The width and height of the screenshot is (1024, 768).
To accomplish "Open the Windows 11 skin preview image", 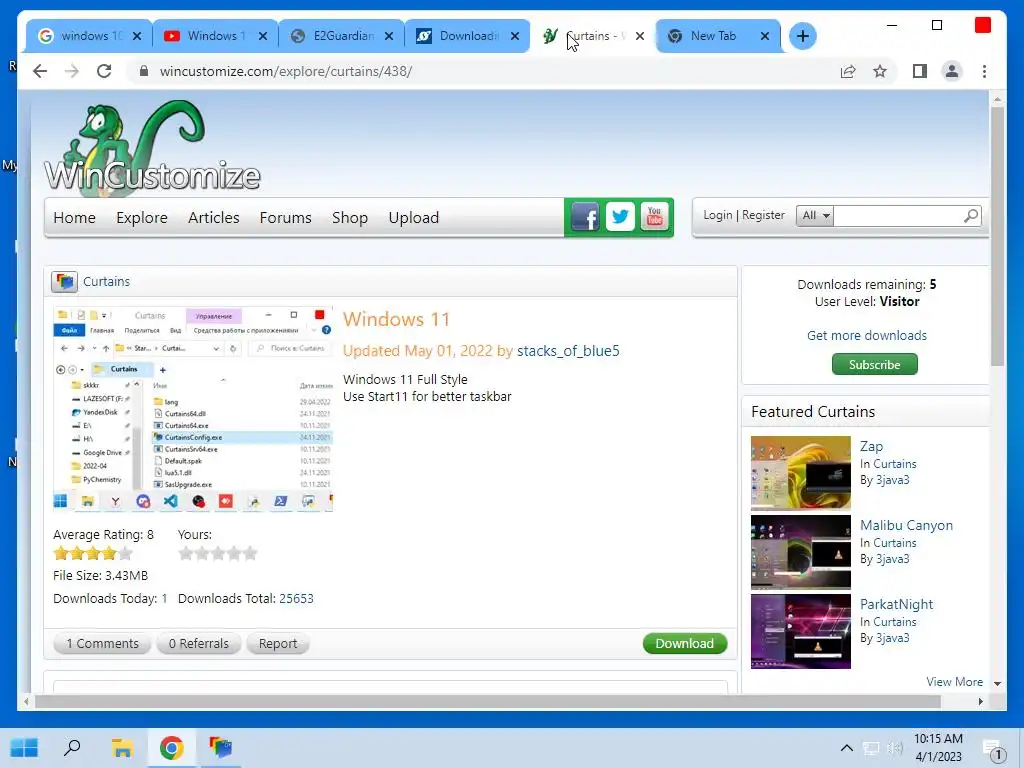I will pyautogui.click(x=193, y=409).
